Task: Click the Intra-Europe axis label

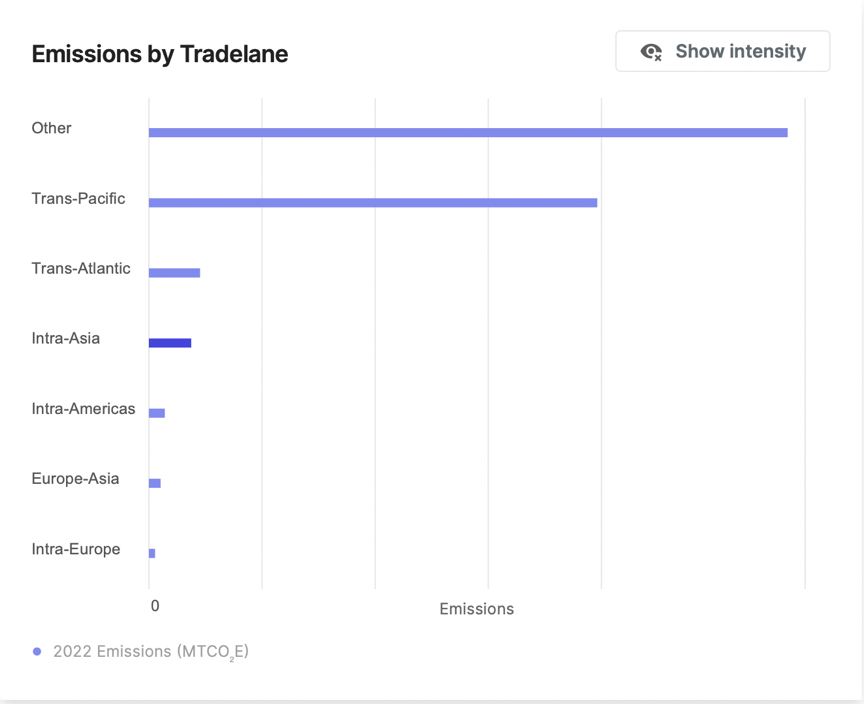Action: (x=76, y=549)
